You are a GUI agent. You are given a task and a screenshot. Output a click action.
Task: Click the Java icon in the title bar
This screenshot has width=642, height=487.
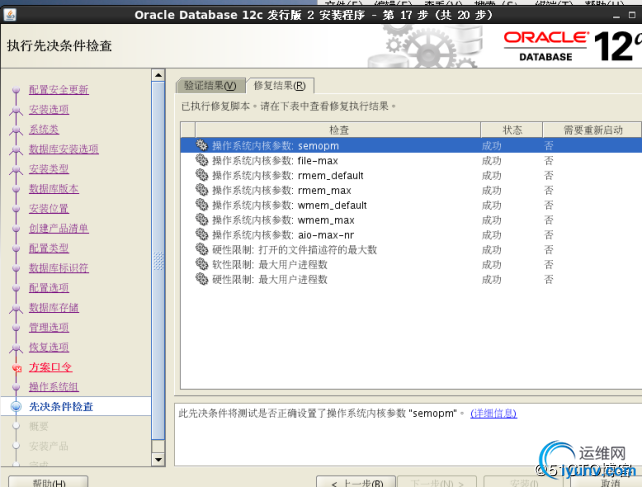click(x=10, y=15)
